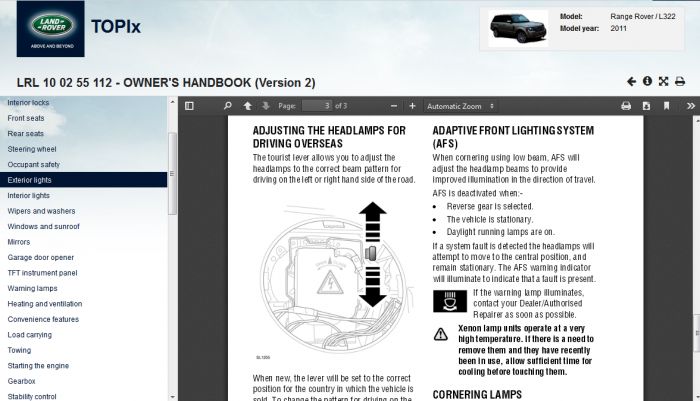Click sidebar scrollbar up arrow
The image size is (700, 401).
(x=172, y=102)
